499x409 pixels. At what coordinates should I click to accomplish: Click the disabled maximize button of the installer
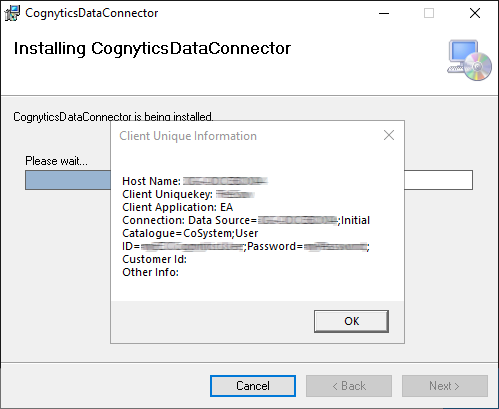coord(429,13)
